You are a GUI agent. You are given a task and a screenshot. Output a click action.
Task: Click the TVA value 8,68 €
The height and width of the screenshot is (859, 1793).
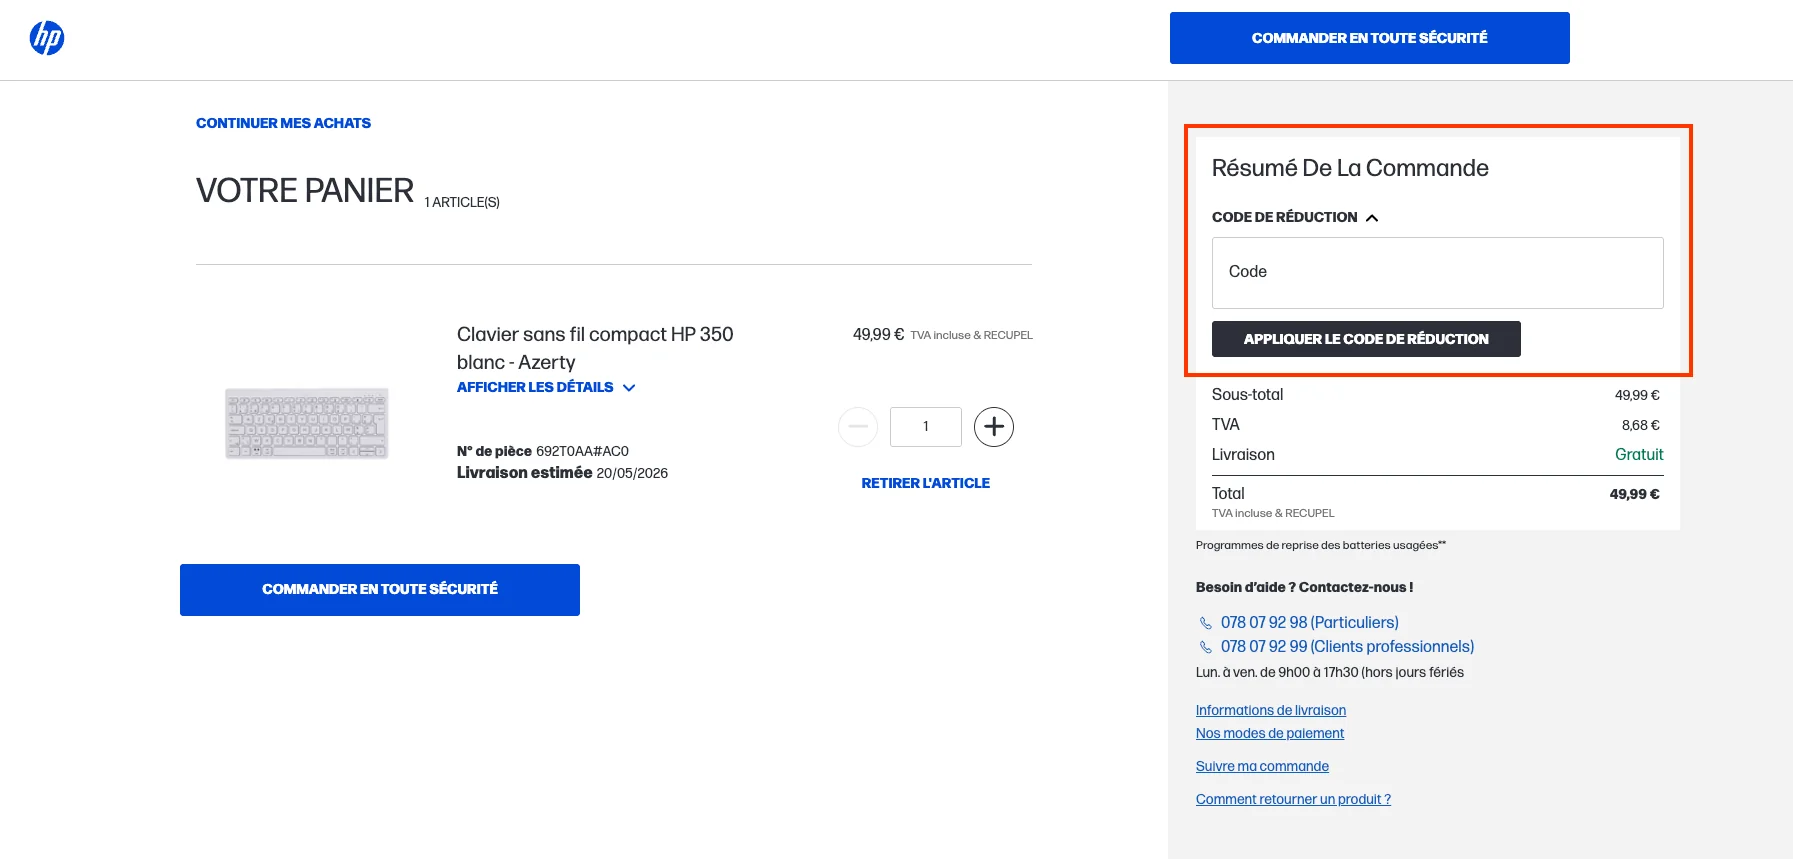[x=1640, y=425]
